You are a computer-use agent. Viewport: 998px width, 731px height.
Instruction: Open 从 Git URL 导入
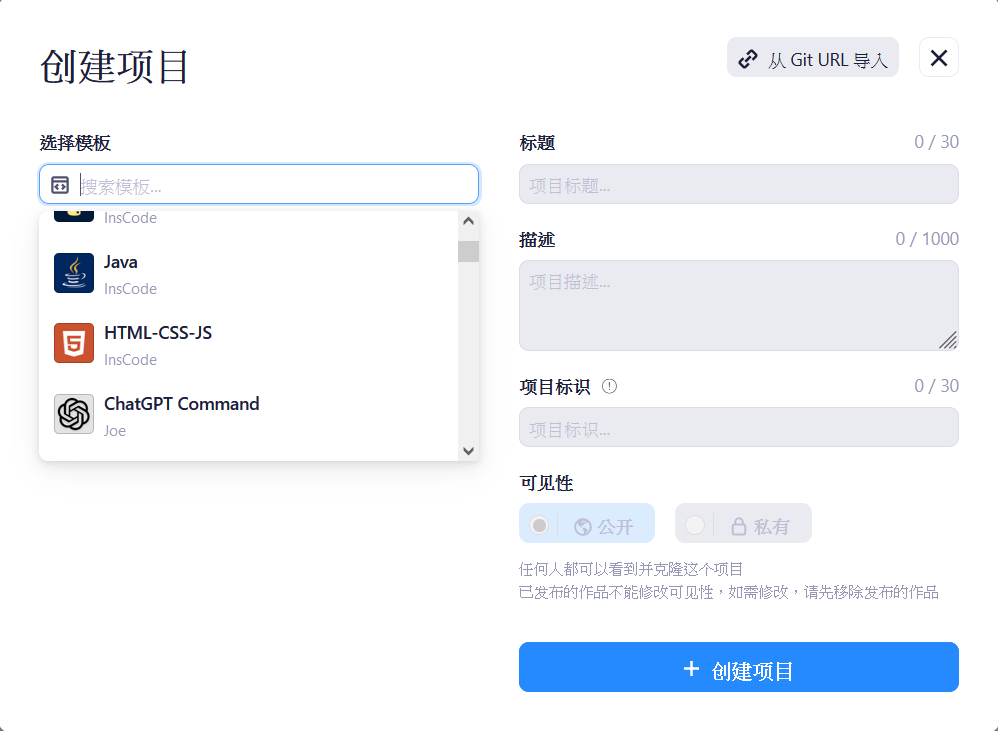point(812,58)
